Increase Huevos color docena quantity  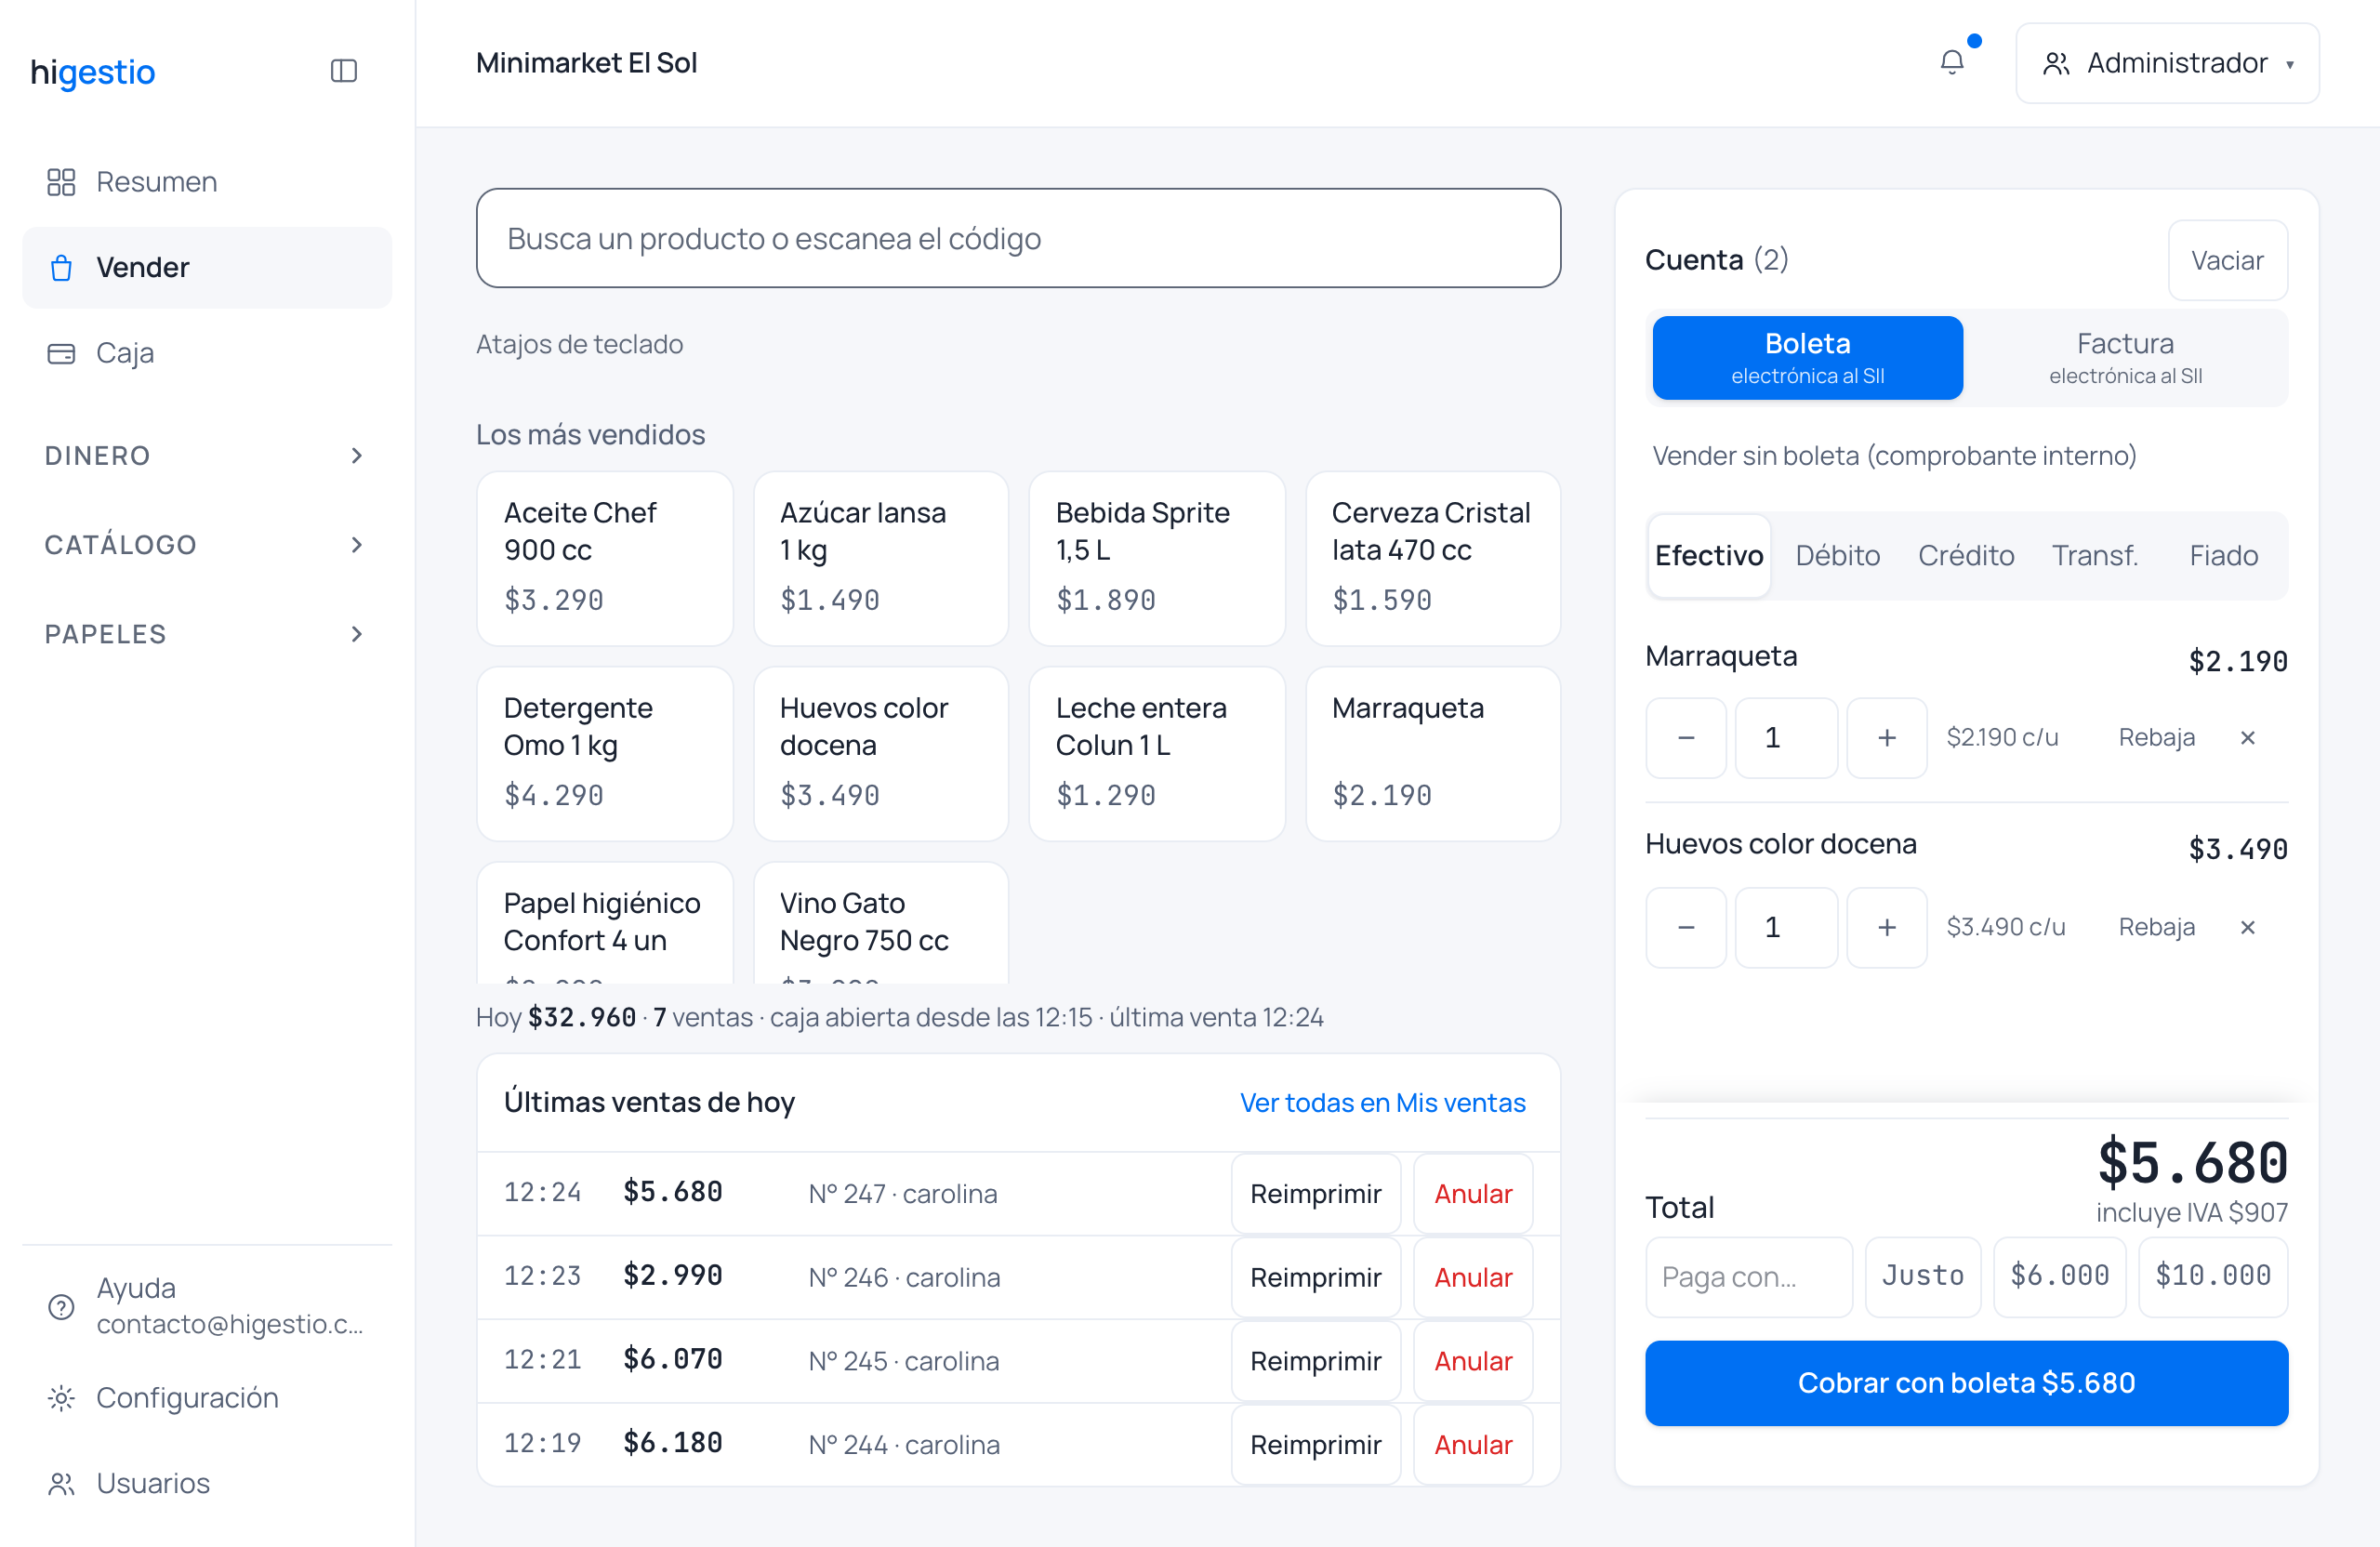1886,927
